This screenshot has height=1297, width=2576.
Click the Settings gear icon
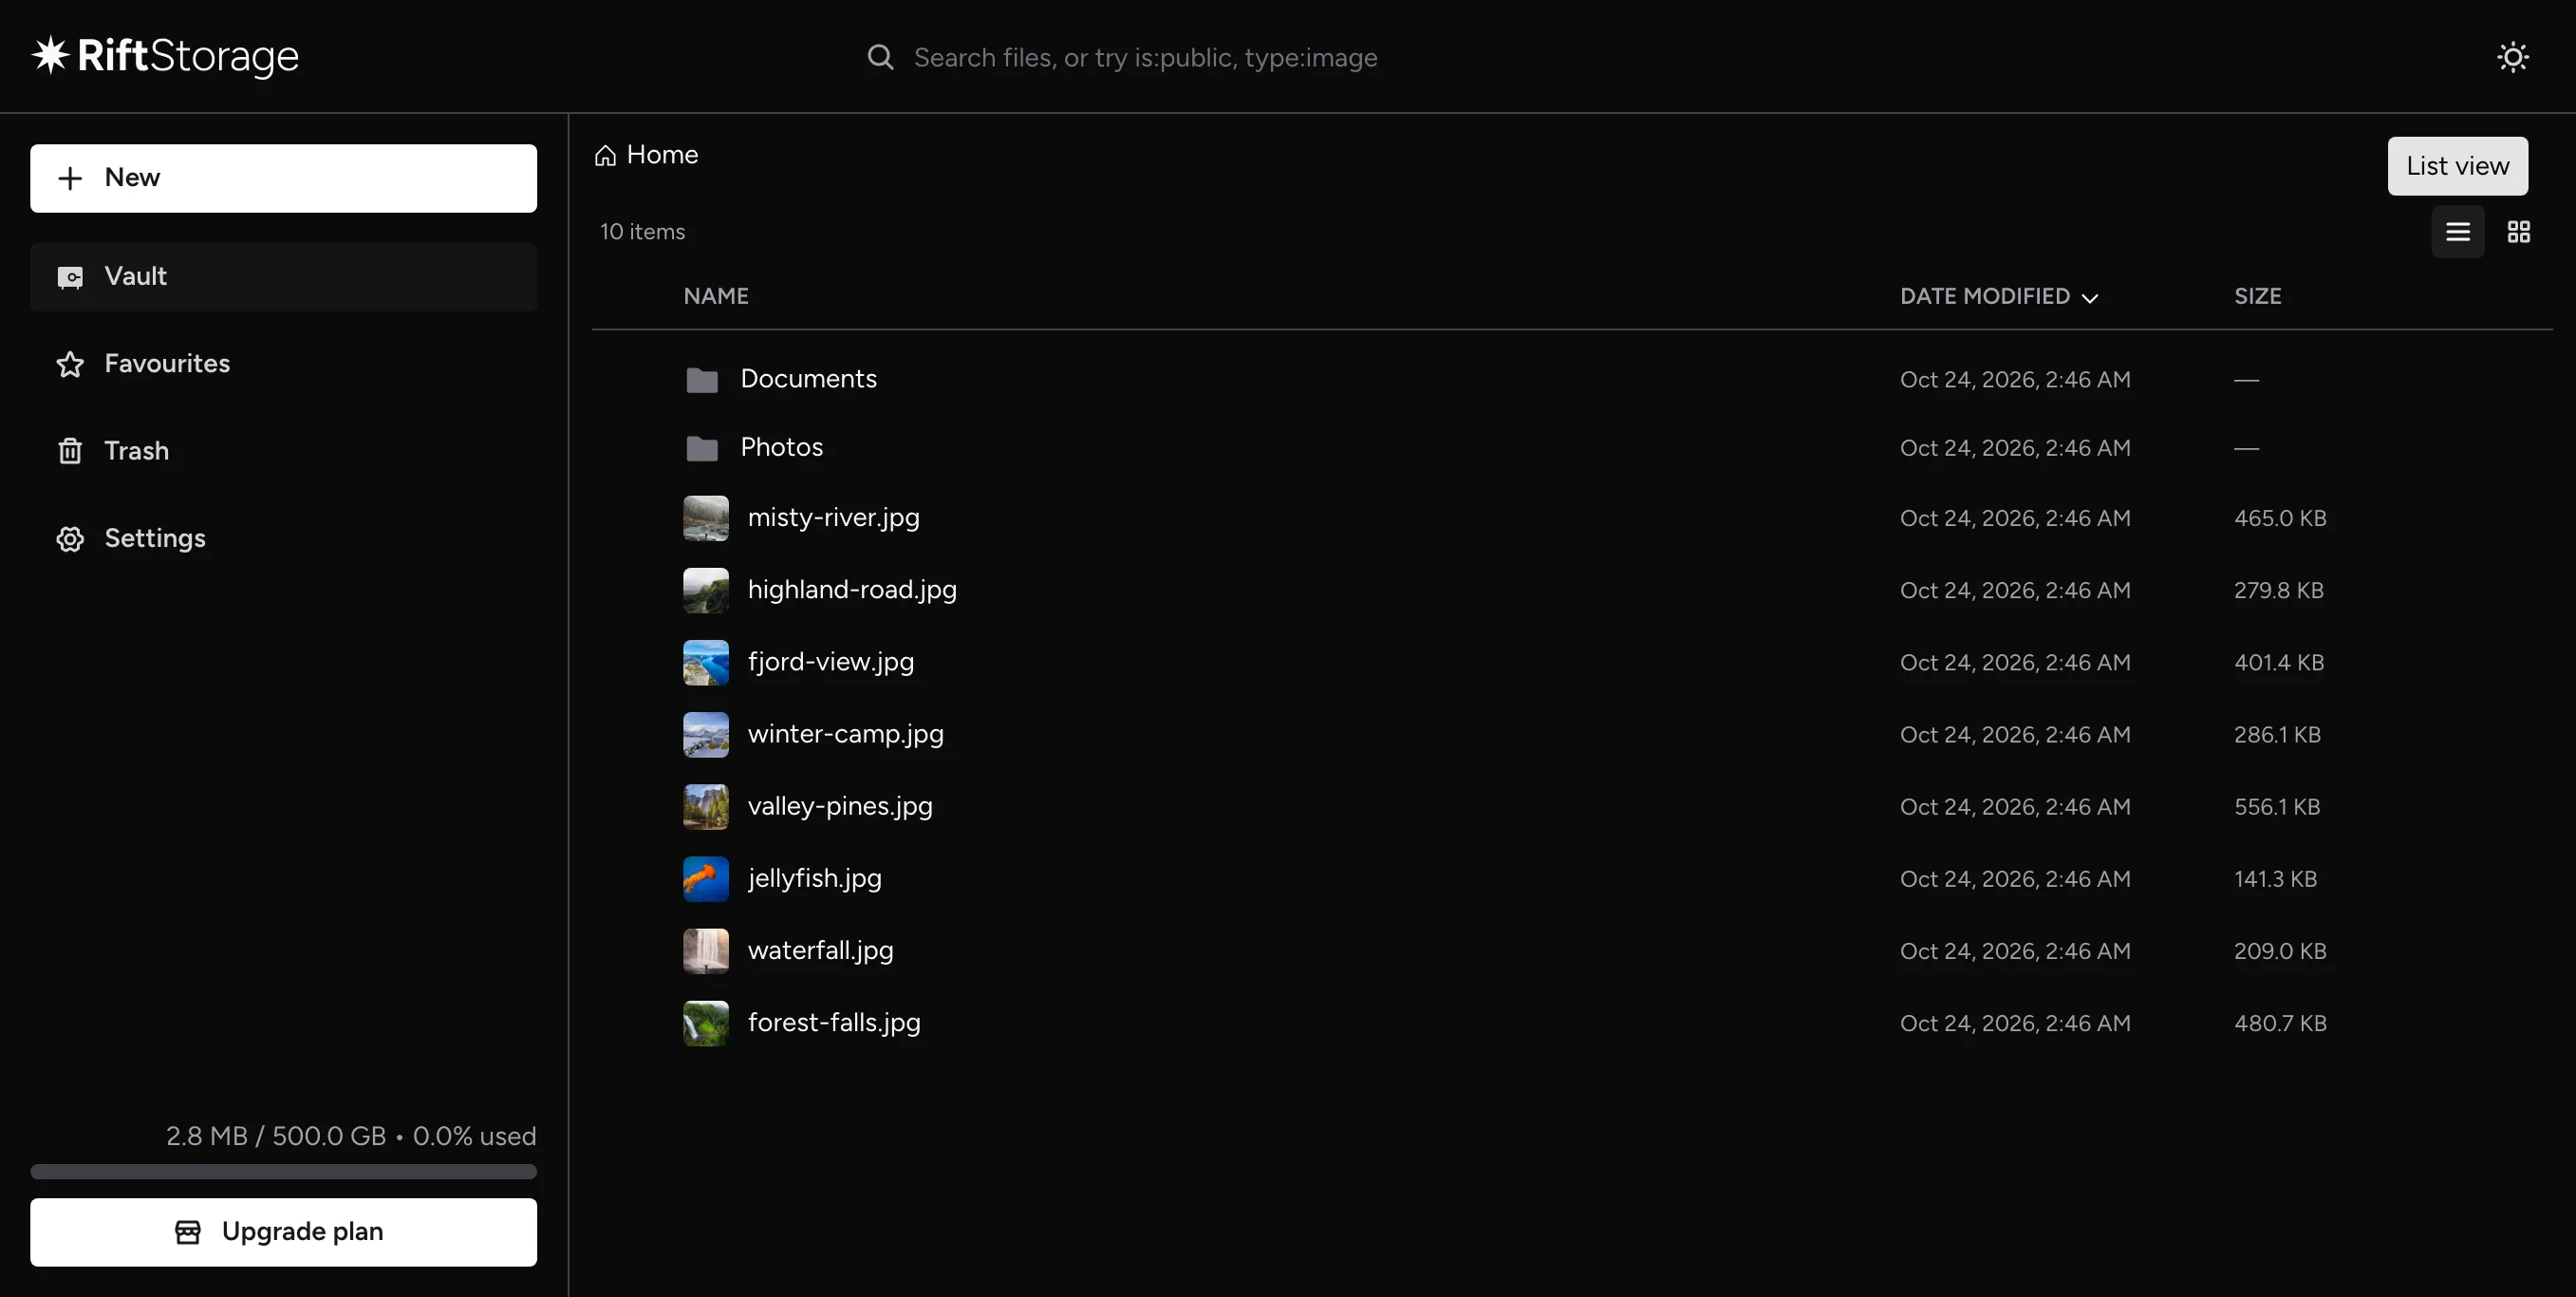pos(70,539)
